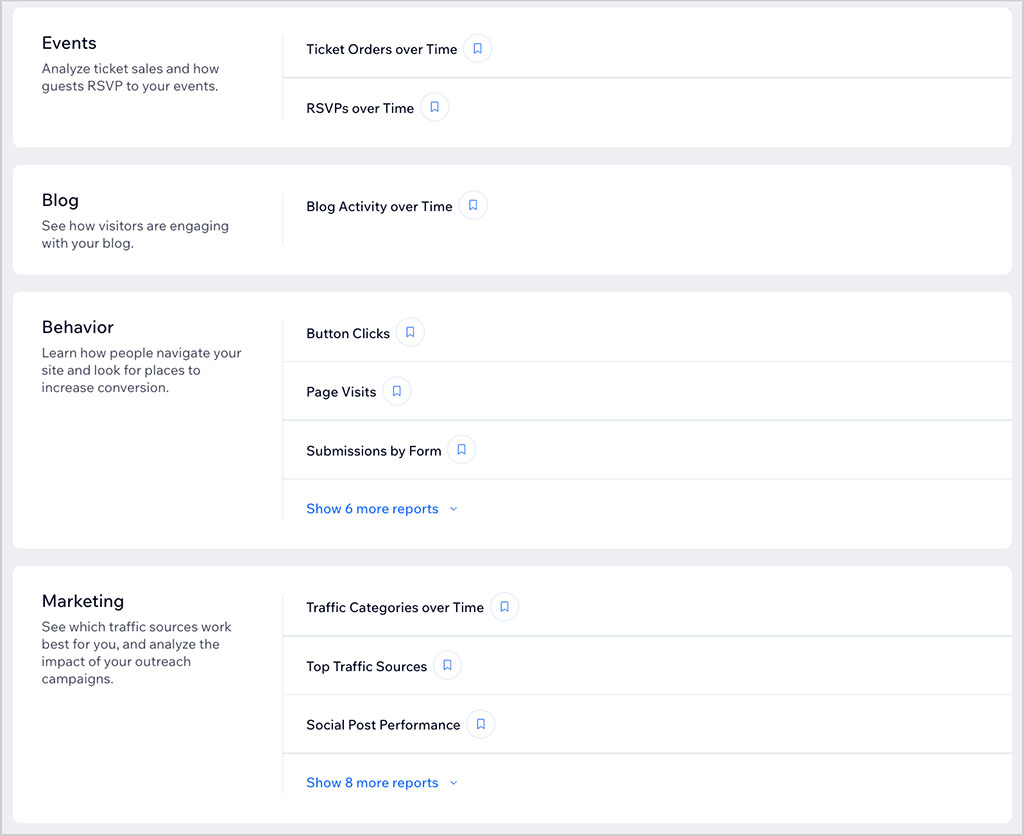Bookmark the Top Traffic Sources report

coord(447,666)
